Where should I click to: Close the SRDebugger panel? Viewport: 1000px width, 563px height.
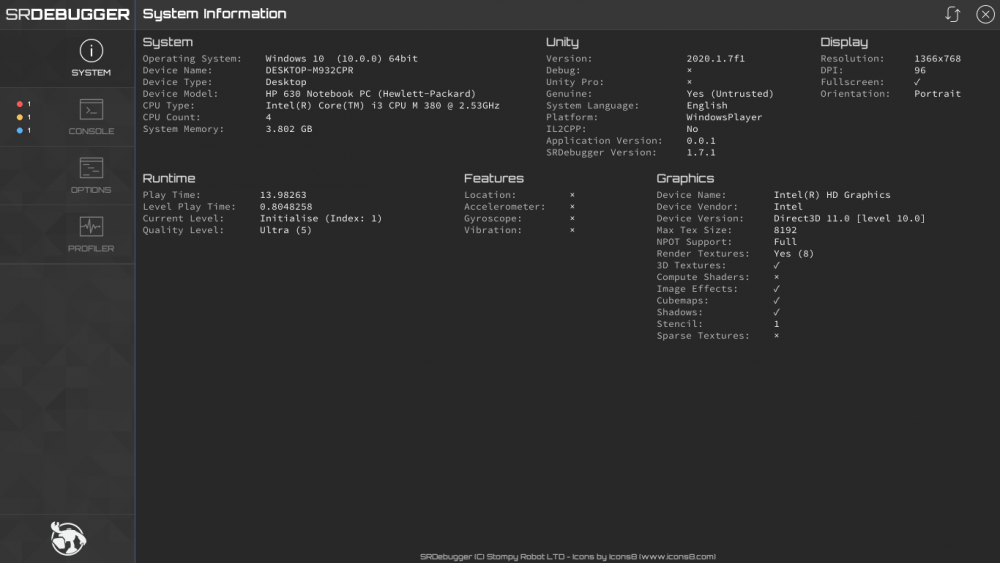(985, 14)
